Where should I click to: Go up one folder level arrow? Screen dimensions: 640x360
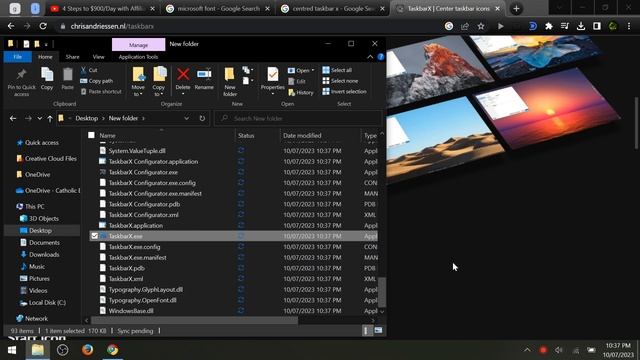(x=50, y=118)
